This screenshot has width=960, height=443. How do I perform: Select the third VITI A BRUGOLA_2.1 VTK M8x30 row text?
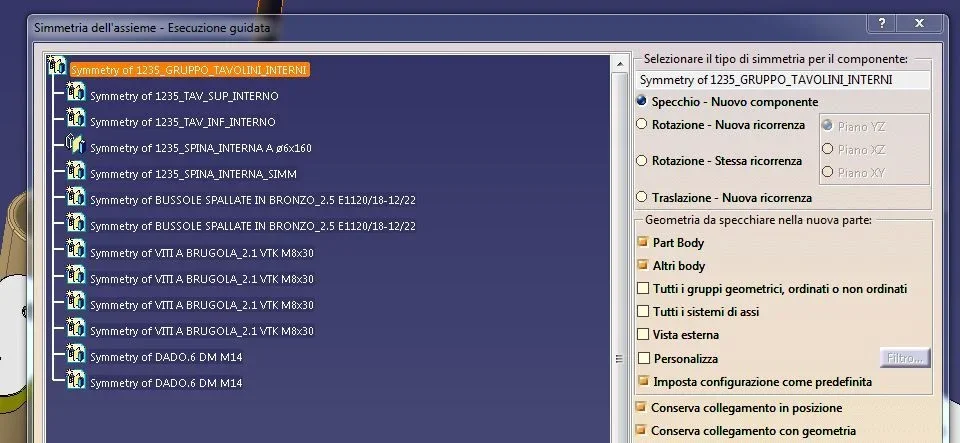coord(201,305)
